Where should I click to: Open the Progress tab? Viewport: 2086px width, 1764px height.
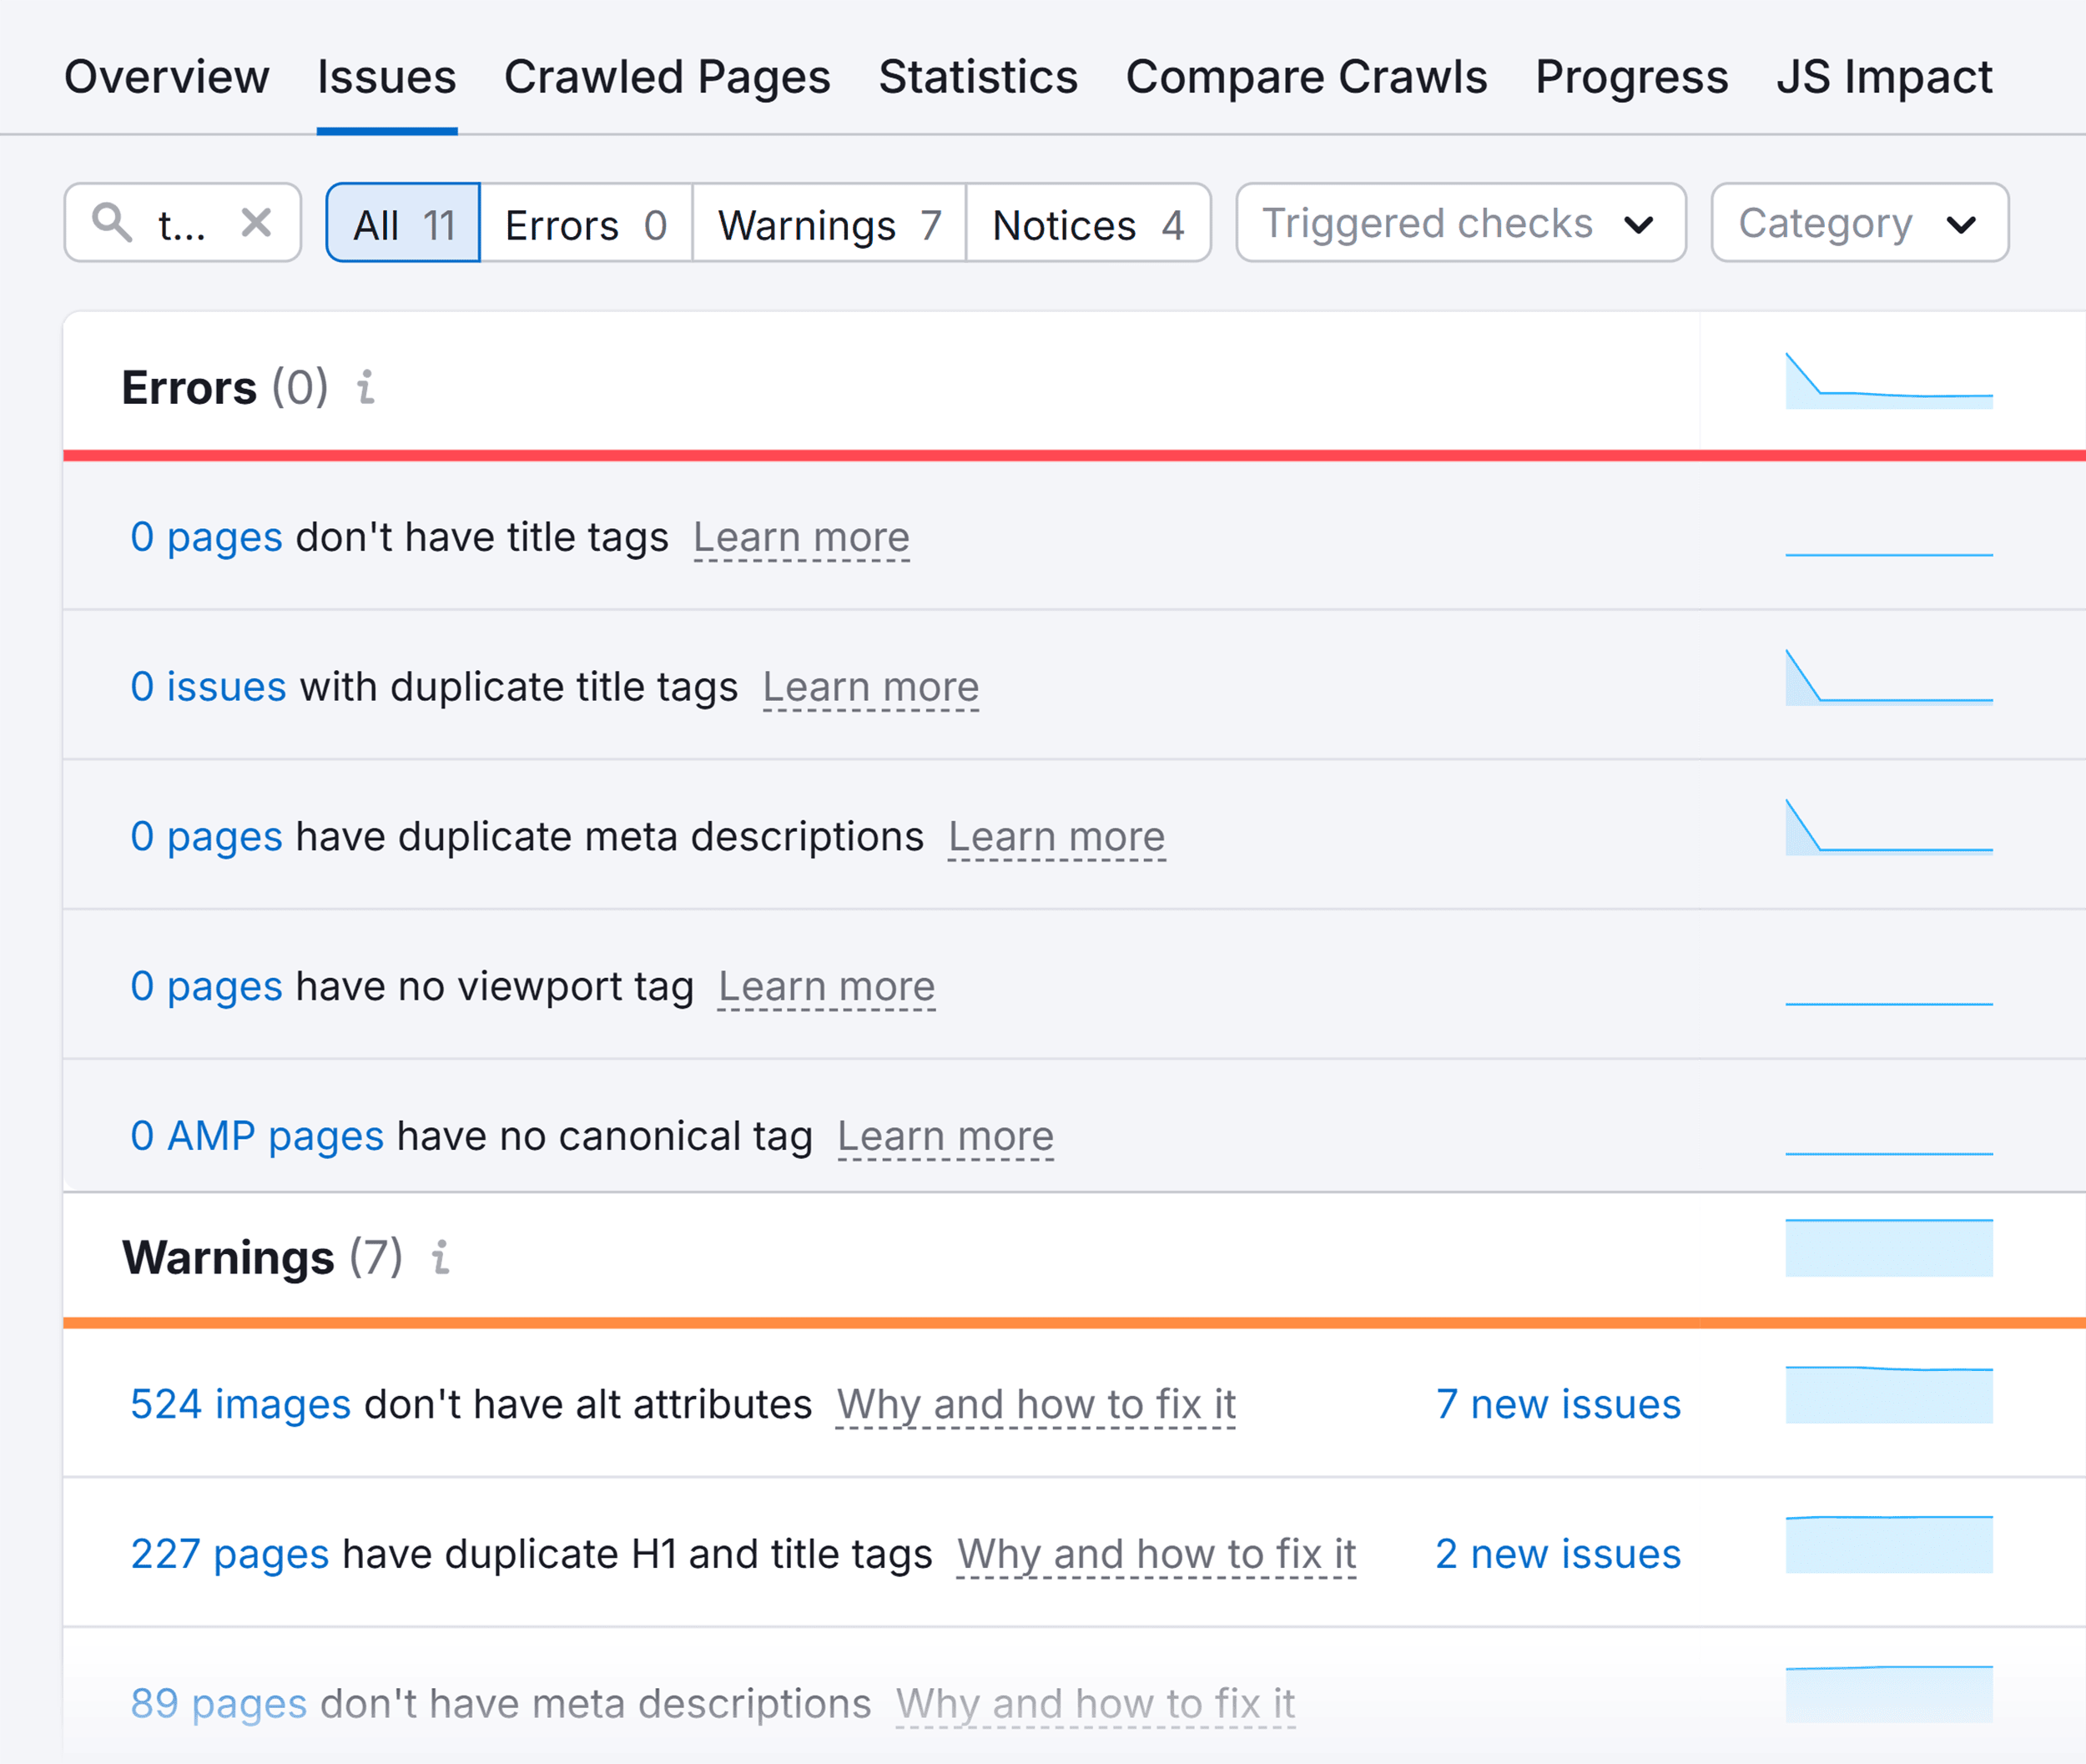click(x=1631, y=77)
